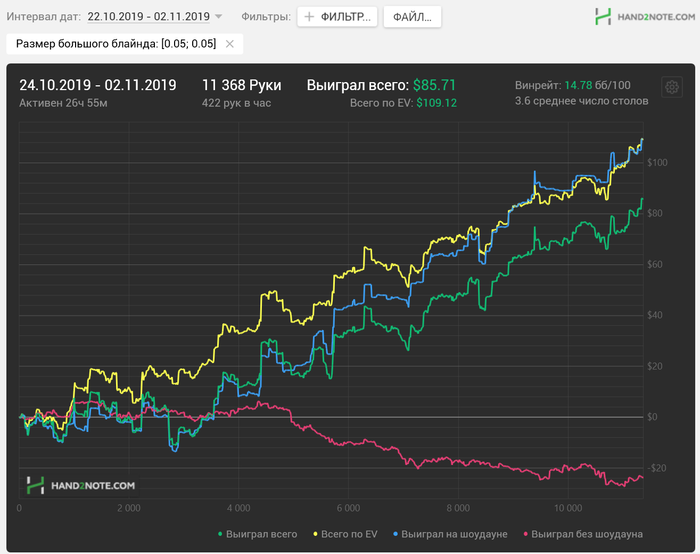Click the -$20 y-axis label

[x=656, y=468]
